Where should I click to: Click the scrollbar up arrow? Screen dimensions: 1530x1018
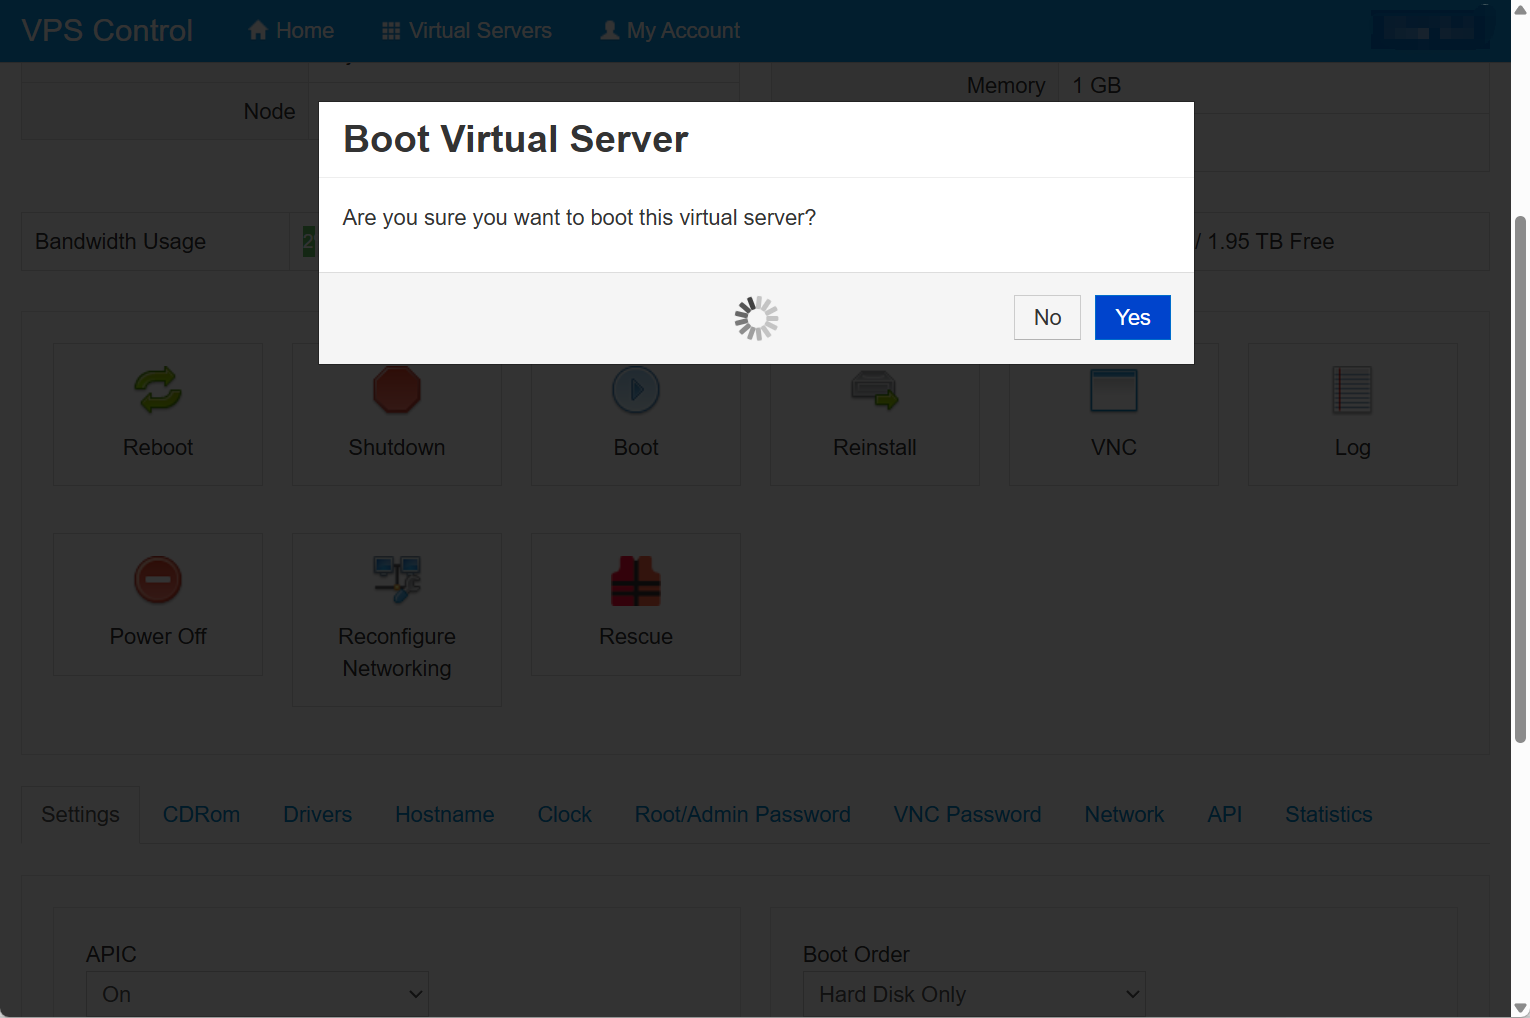1520,9
